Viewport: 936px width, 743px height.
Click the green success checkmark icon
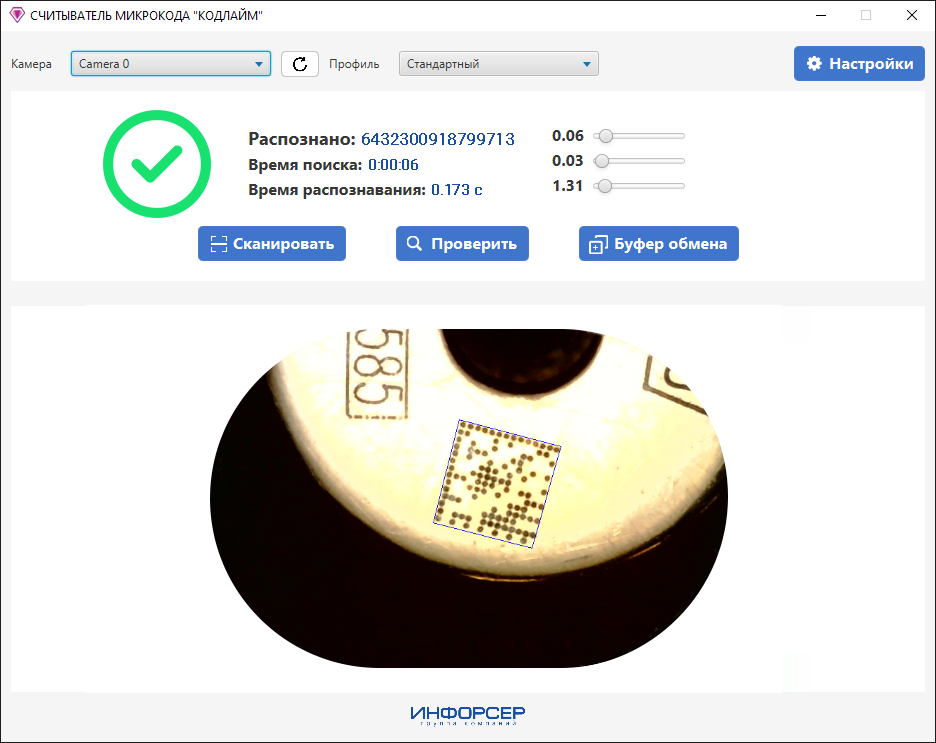tap(157, 164)
